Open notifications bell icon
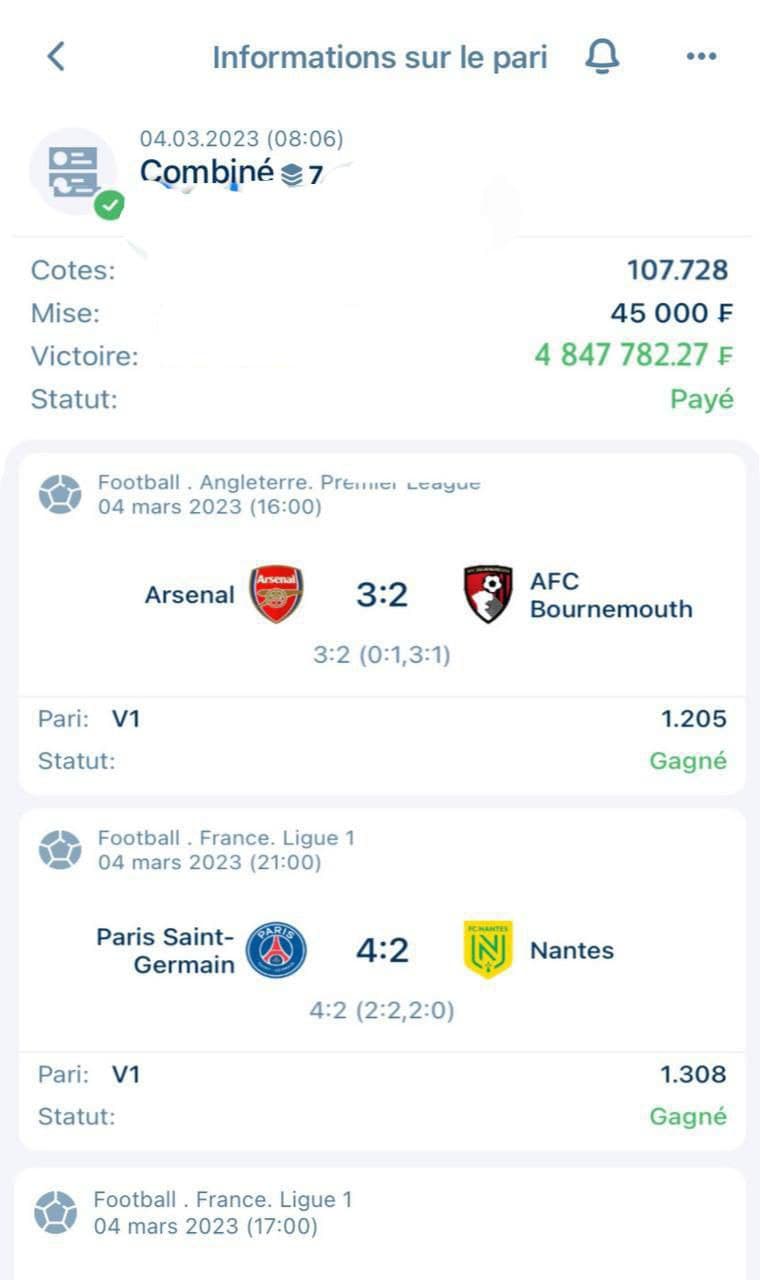Viewport: 760px width, 1280px height. pyautogui.click(x=602, y=57)
